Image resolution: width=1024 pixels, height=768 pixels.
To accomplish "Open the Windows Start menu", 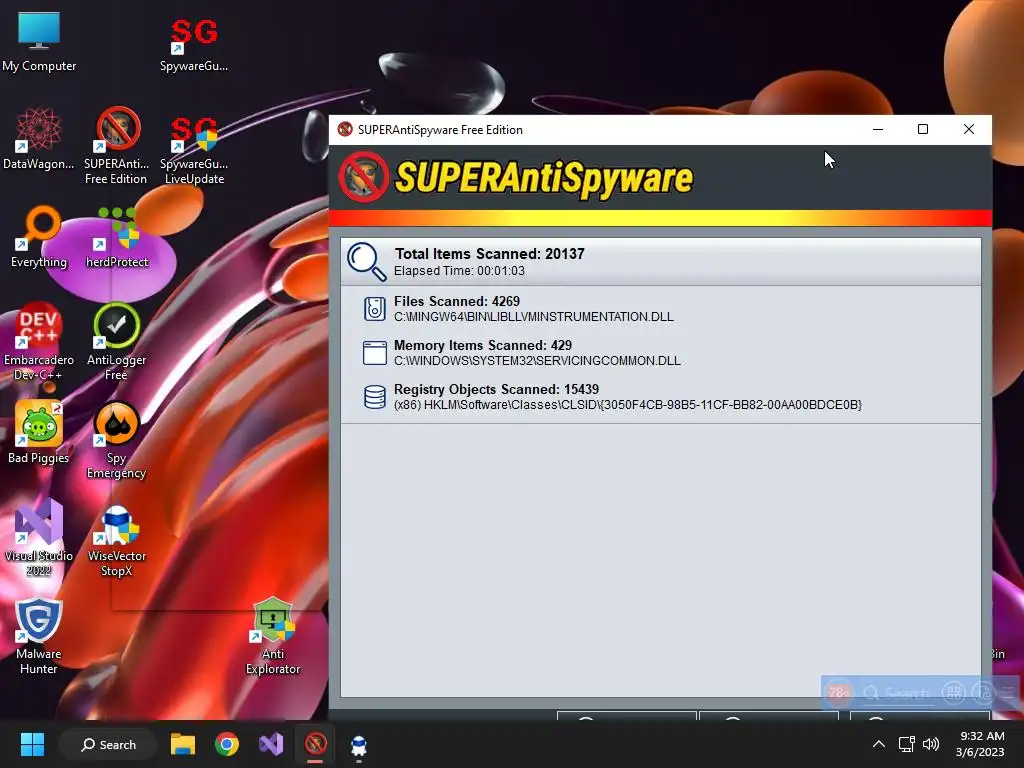I will click(32, 744).
